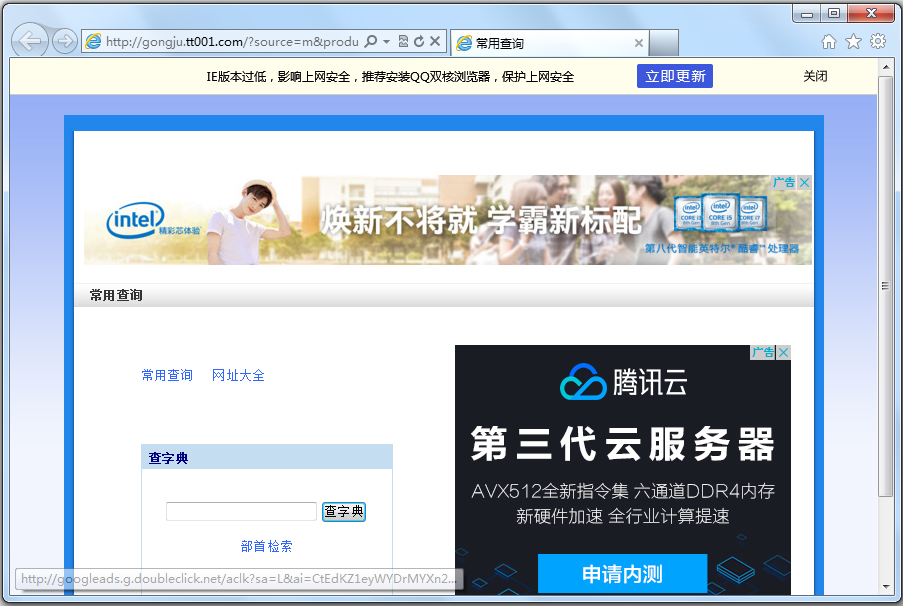Maximize the browser window

point(833,14)
